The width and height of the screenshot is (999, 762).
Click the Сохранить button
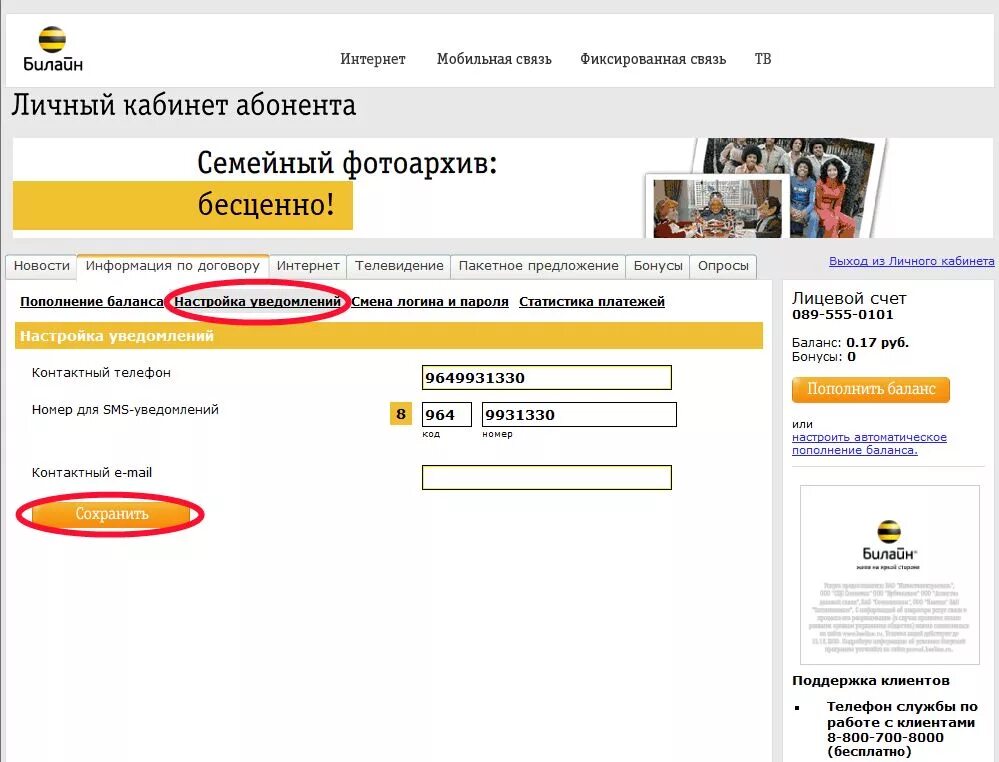click(111, 514)
